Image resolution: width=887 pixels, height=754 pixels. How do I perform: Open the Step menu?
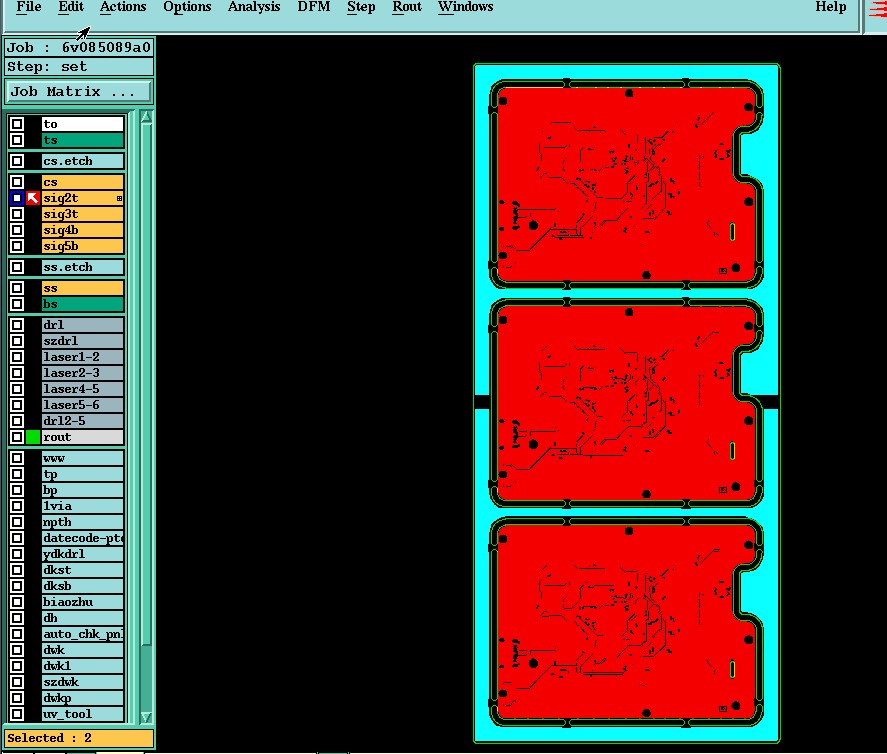coord(361,7)
